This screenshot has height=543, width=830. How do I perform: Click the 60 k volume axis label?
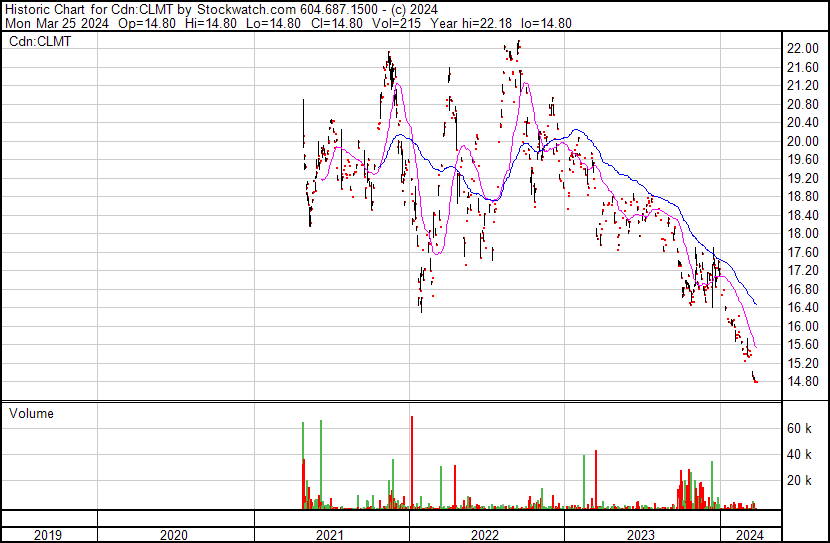click(799, 428)
